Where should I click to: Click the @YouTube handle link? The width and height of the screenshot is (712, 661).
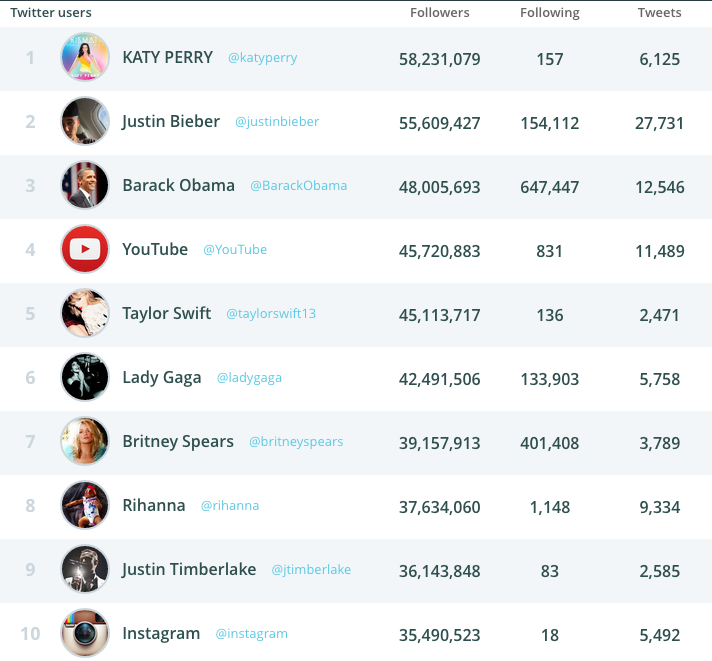coord(235,249)
